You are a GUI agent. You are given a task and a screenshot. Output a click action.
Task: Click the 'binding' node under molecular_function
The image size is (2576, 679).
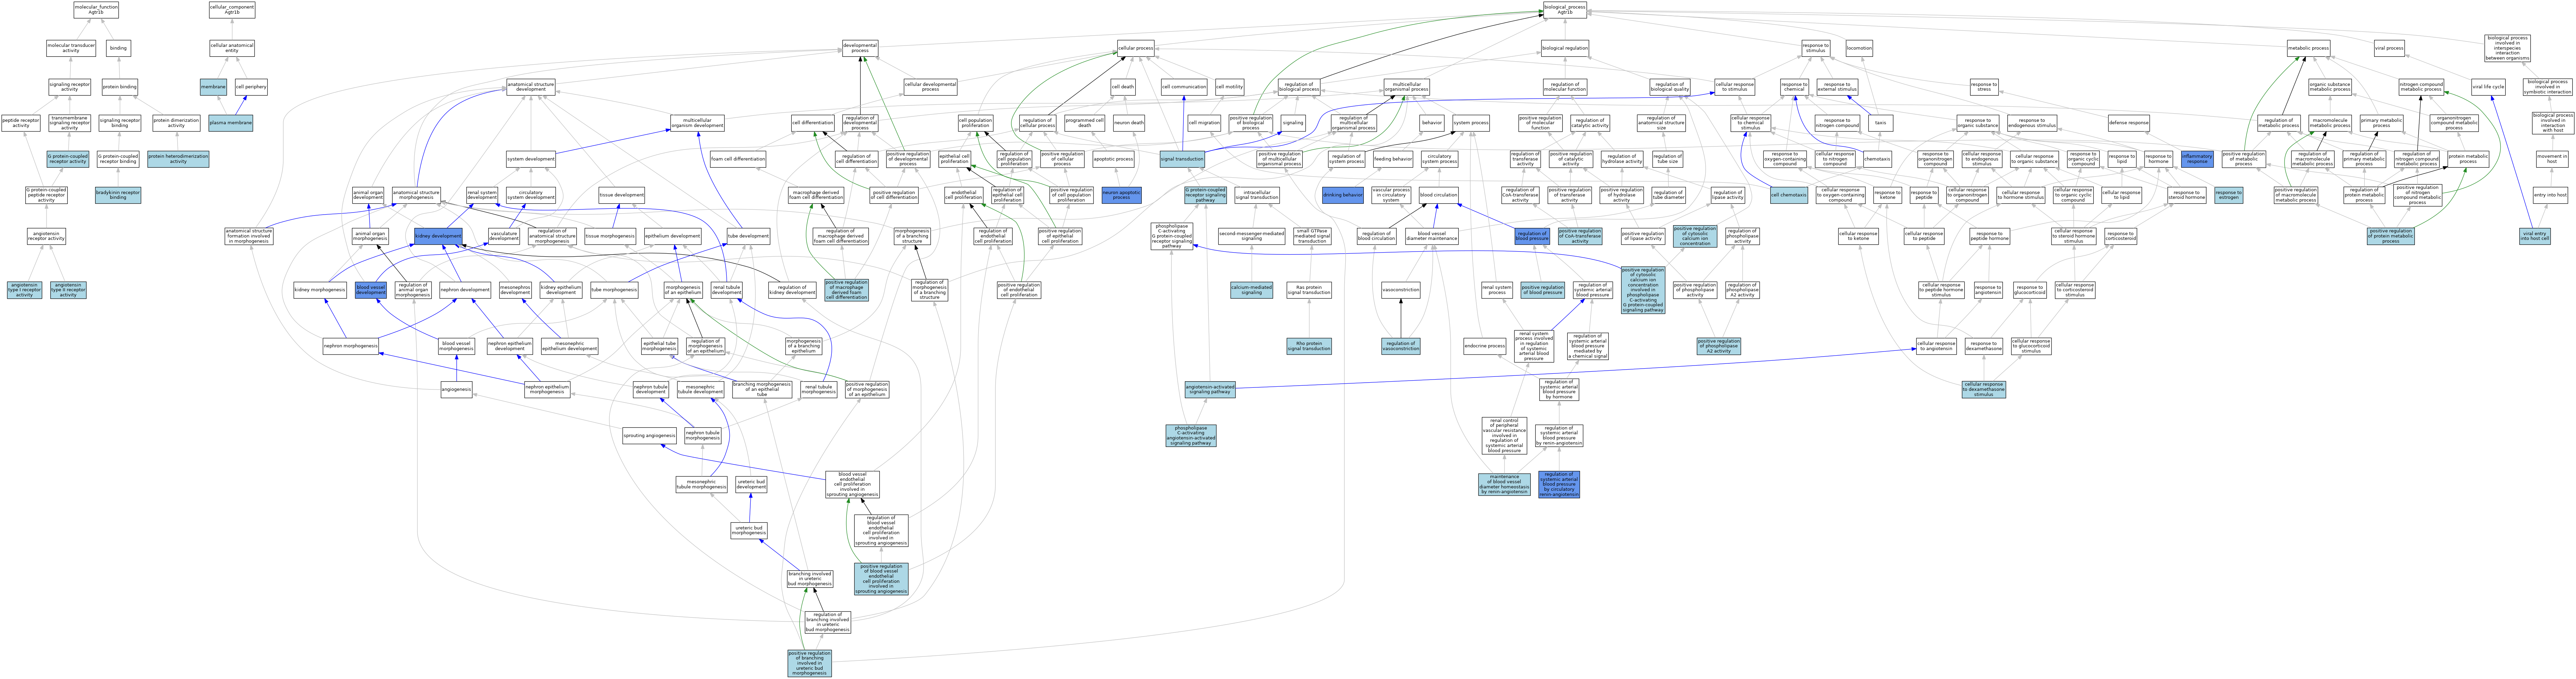(118, 48)
